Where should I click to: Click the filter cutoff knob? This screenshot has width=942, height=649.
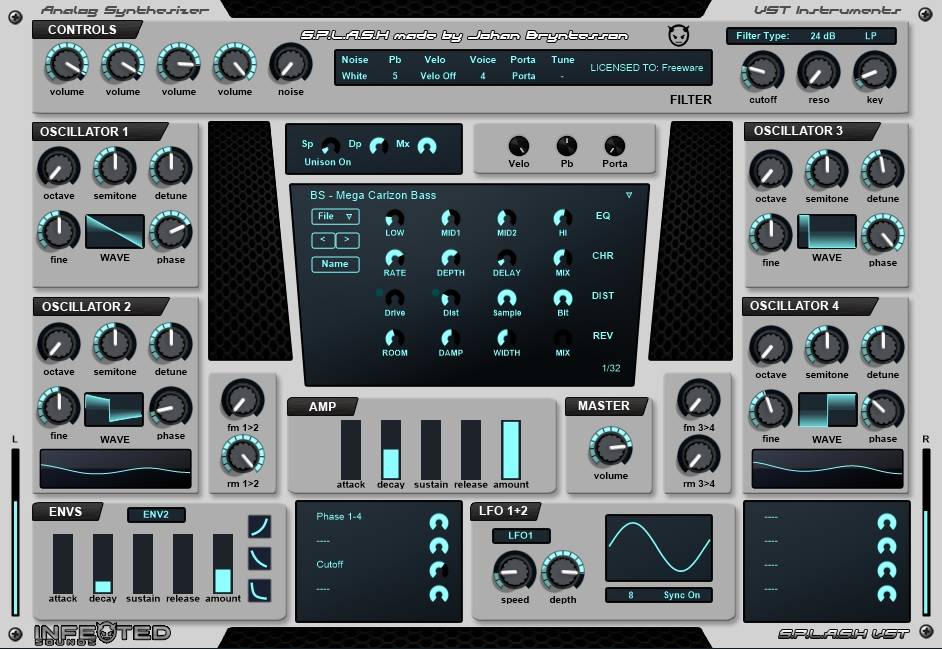762,72
